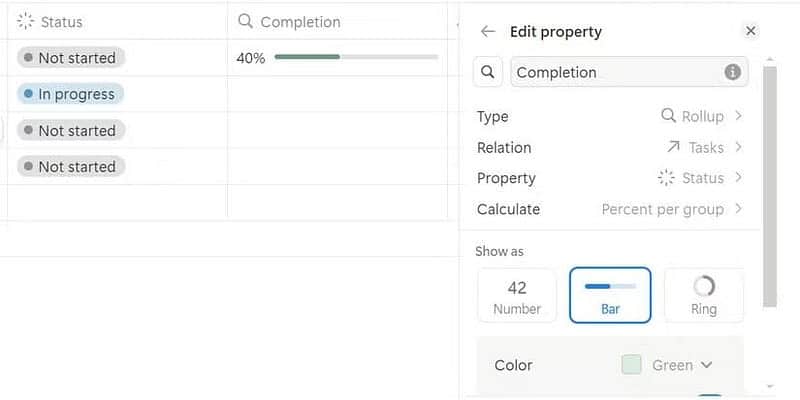This screenshot has width=800, height=400.
Task: Open the Green color dropdown
Action: pyautogui.click(x=681, y=365)
